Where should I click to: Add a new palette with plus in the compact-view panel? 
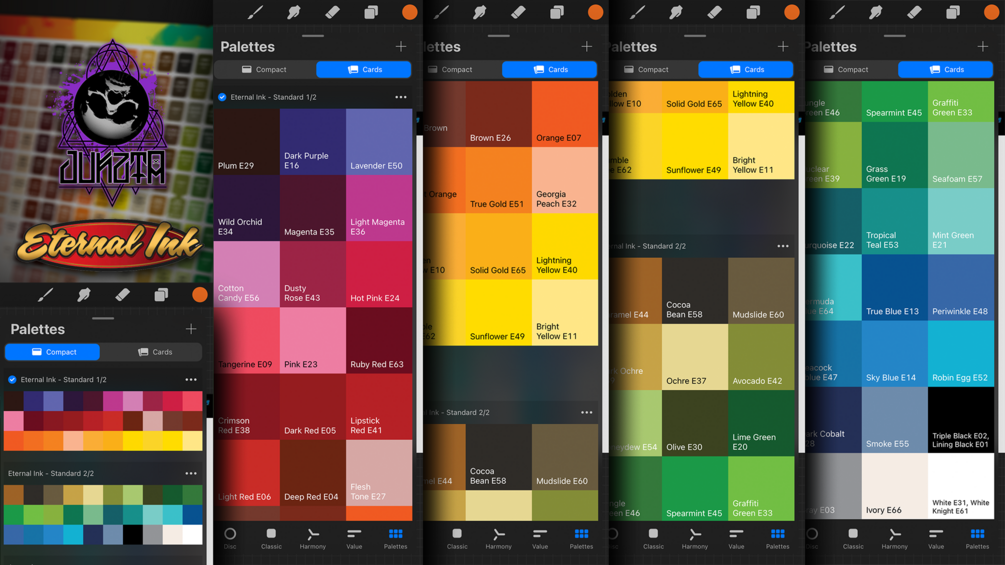[x=191, y=329]
